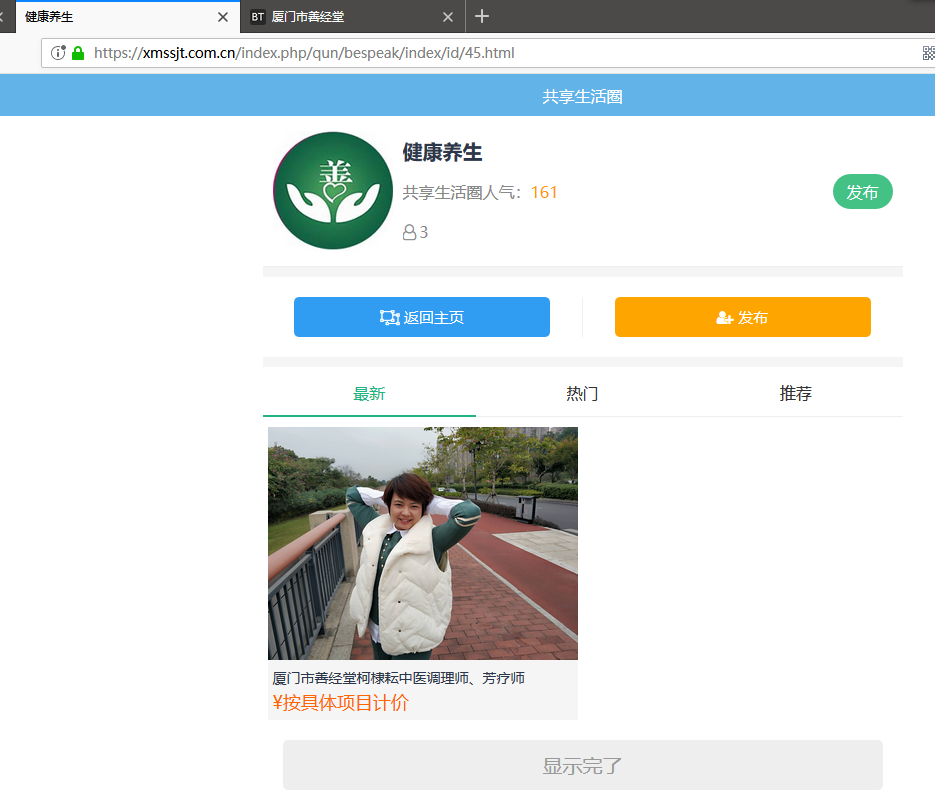Screen dimensions: 935x808
Task: Open the 推荐 tab
Action: [795, 394]
